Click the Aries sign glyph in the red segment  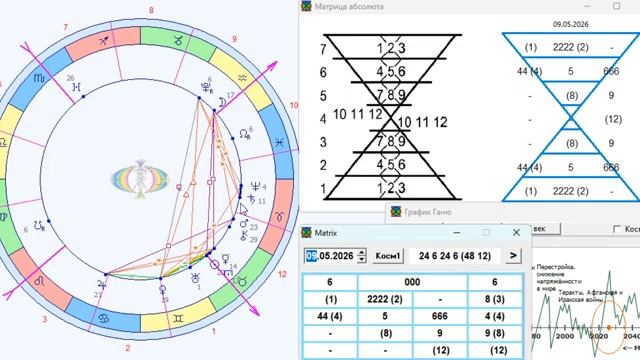tap(279, 217)
